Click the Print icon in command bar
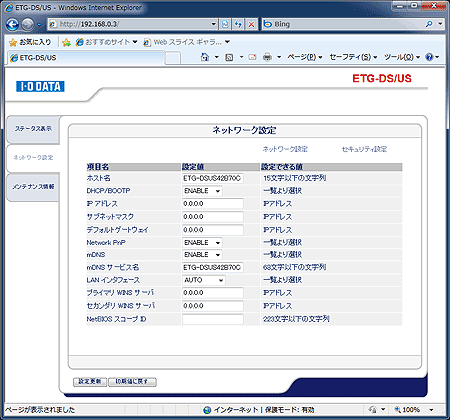 pyautogui.click(x=267, y=57)
